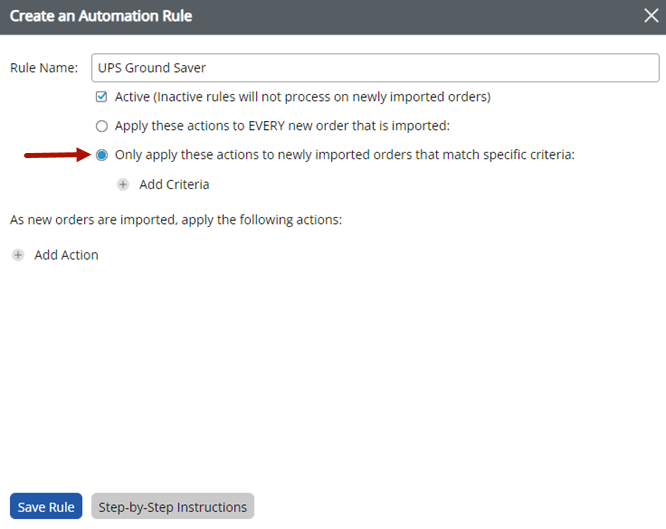Screen dimensions: 666x529
Task: Select the match specific criteria radio button
Action: coord(101,155)
